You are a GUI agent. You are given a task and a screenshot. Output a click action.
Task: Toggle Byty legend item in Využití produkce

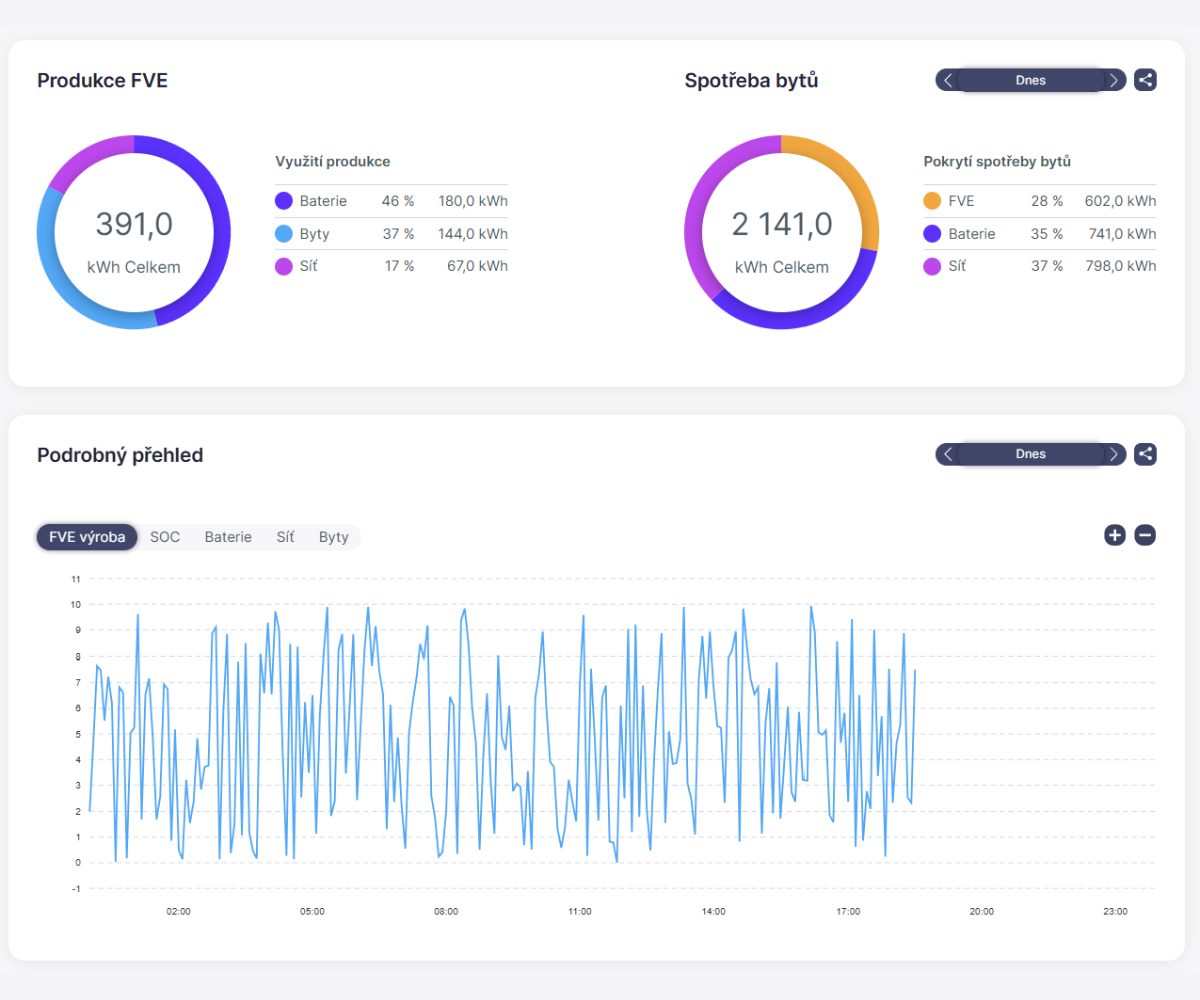click(314, 234)
